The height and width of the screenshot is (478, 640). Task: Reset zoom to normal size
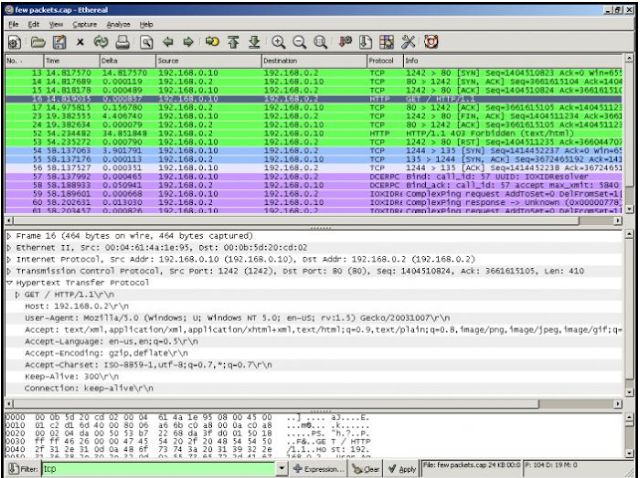point(320,42)
